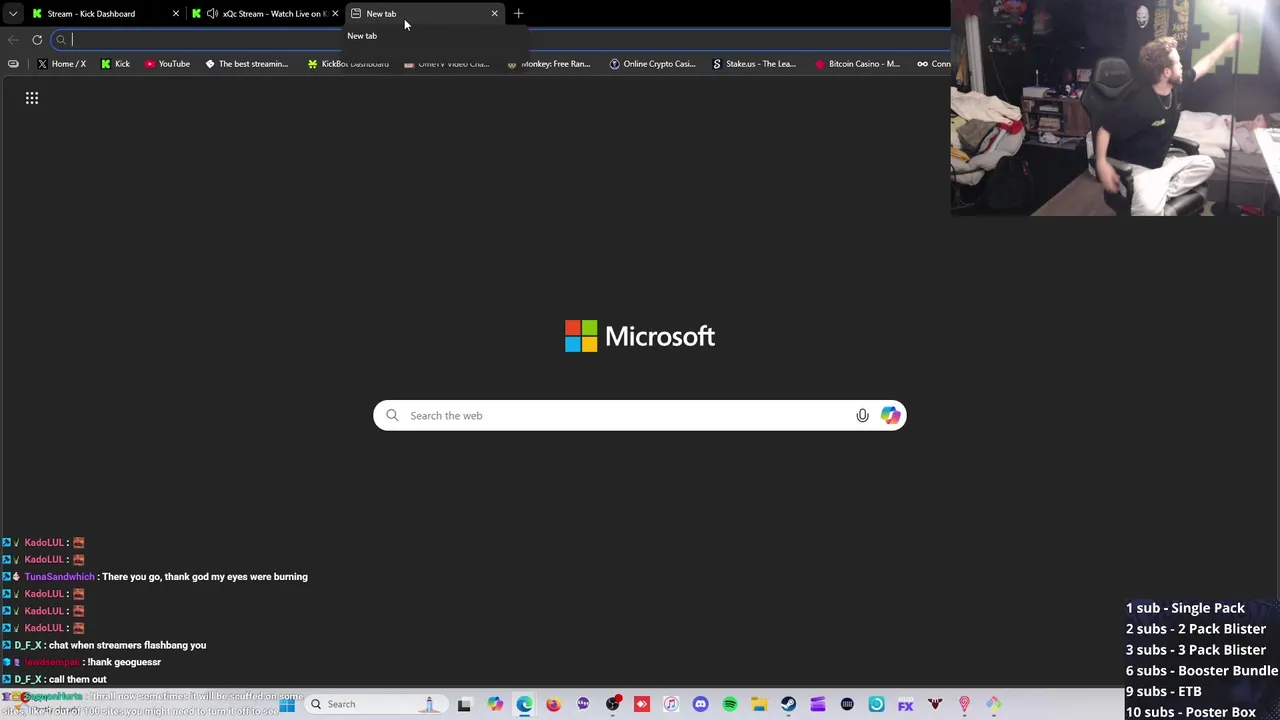Image resolution: width=1280 pixels, height=720 pixels.
Task: Open the tab search dropdown arrow
Action: click(13, 14)
